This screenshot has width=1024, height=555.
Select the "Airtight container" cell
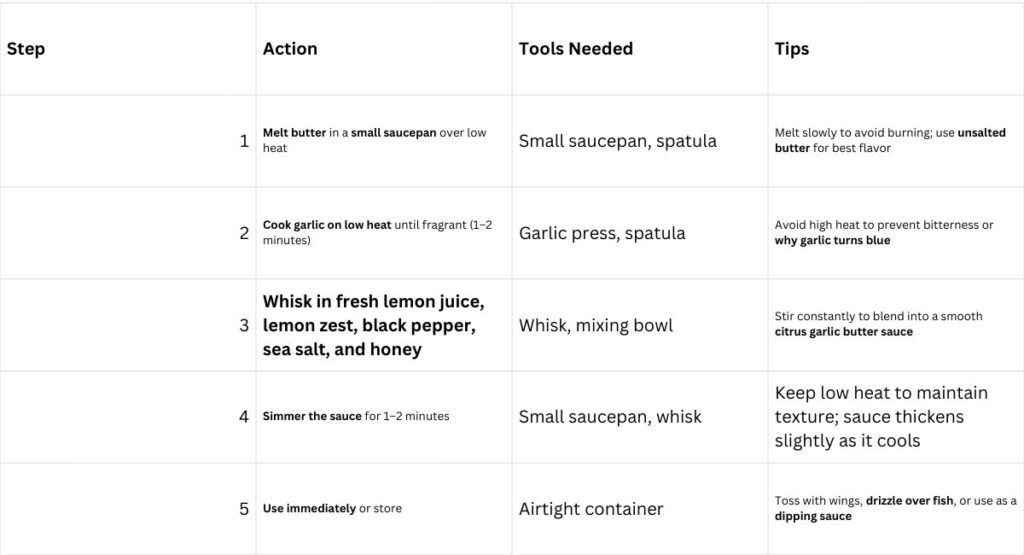pos(591,509)
